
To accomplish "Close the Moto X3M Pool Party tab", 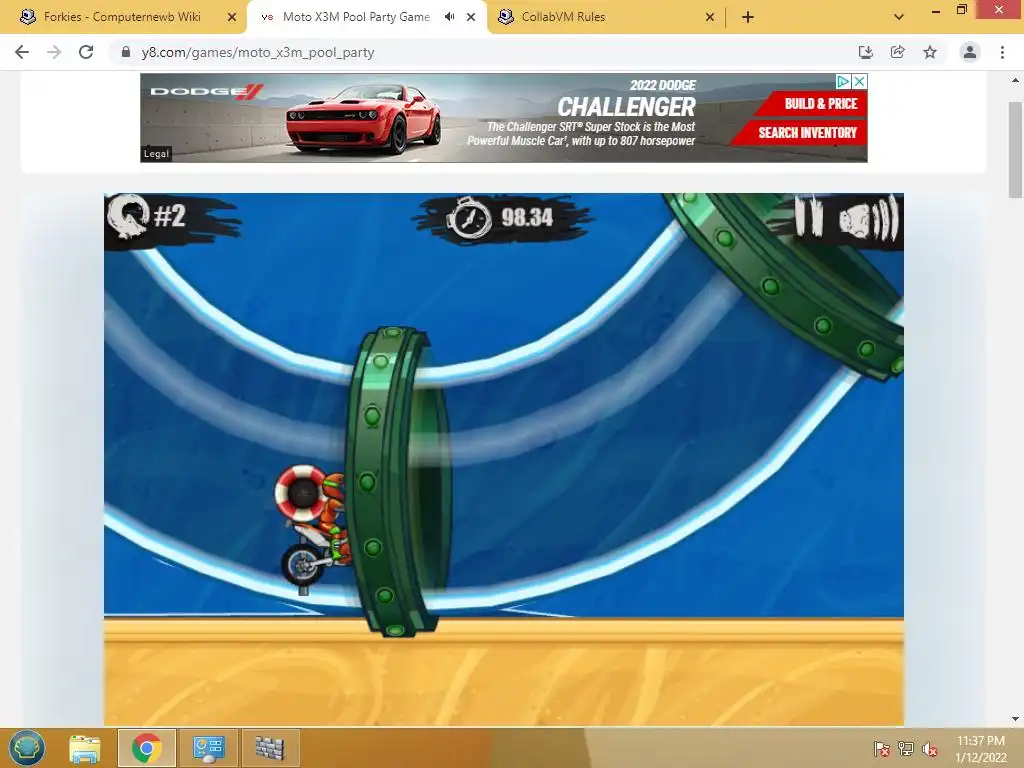I will [471, 17].
